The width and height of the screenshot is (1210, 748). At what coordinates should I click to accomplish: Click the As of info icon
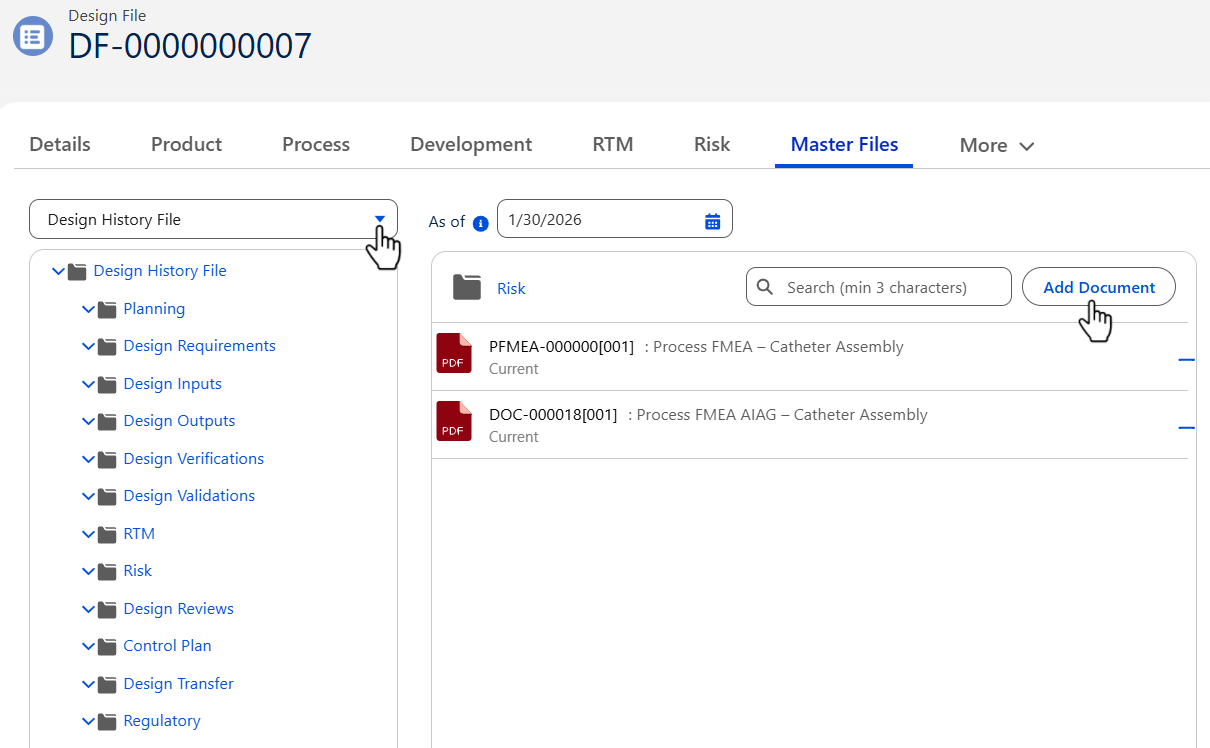(480, 223)
